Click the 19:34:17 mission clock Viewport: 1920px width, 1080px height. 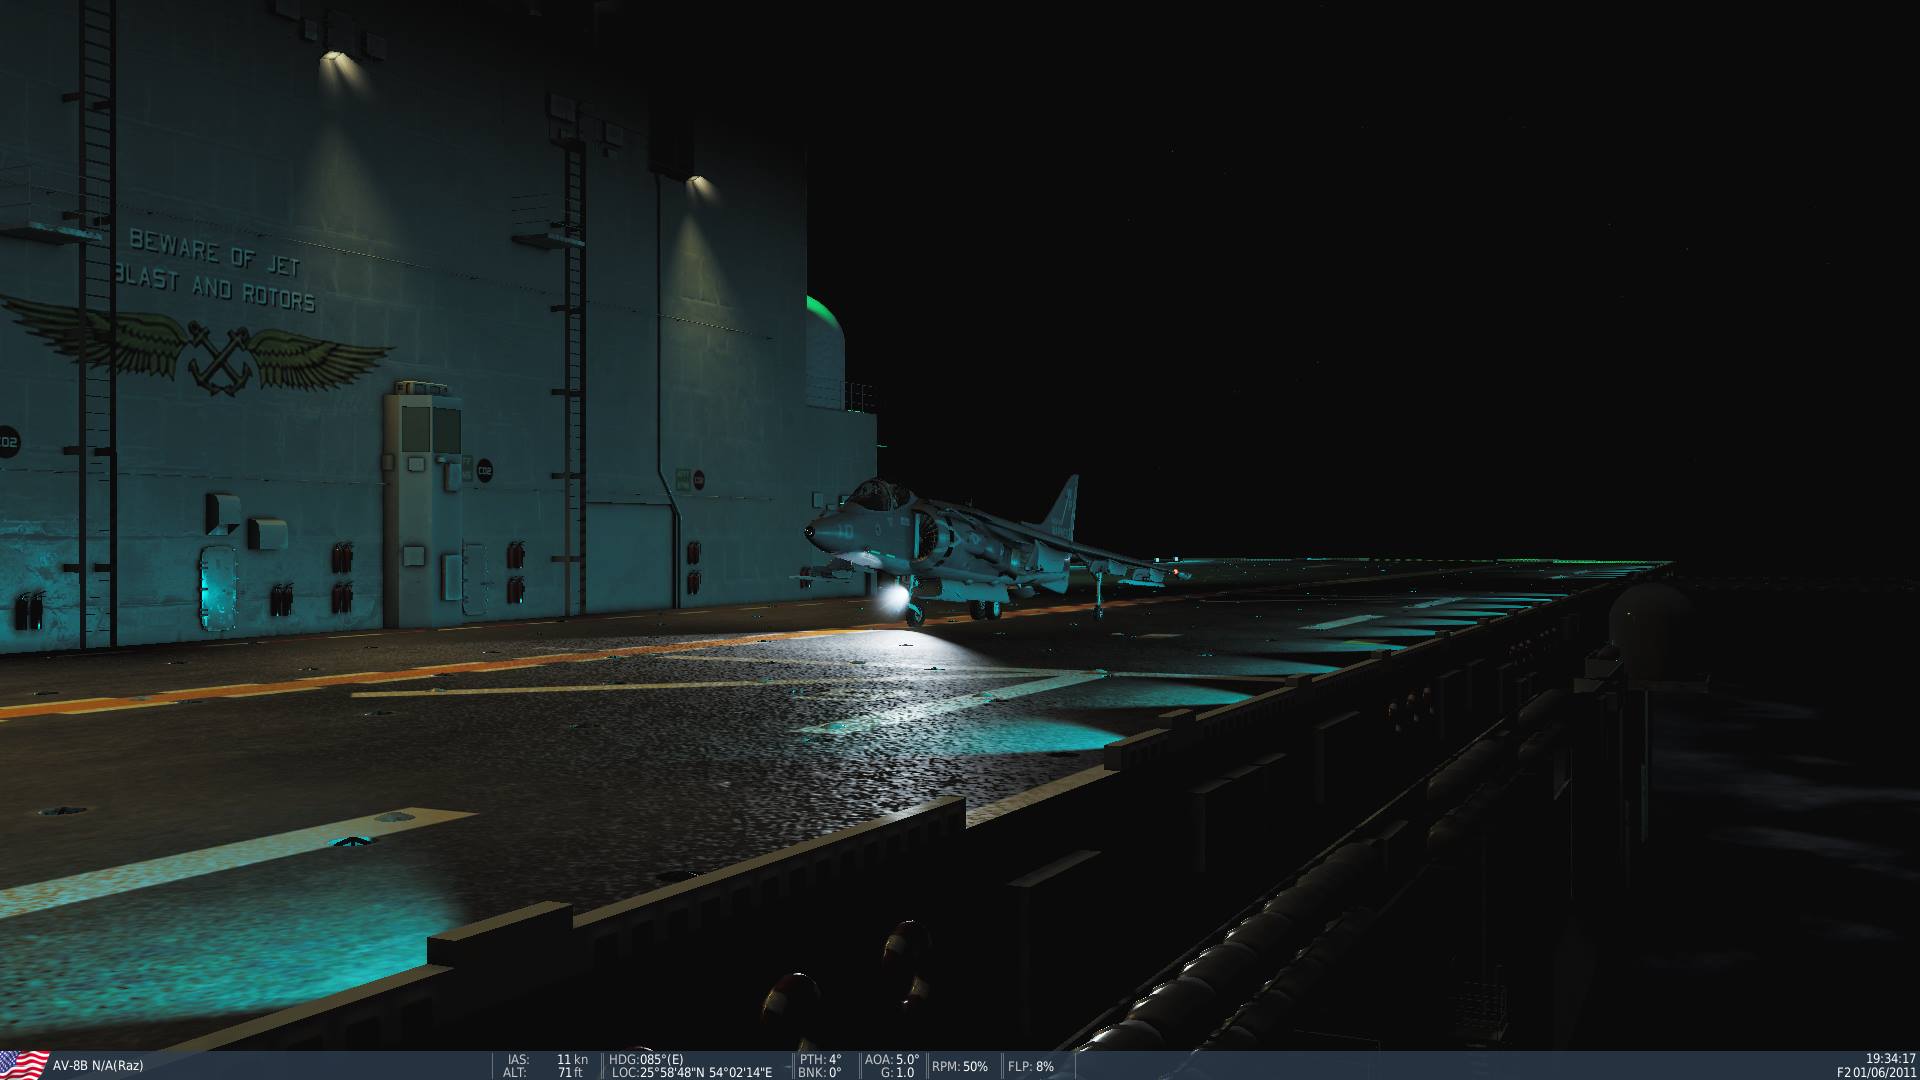pos(1890,1058)
